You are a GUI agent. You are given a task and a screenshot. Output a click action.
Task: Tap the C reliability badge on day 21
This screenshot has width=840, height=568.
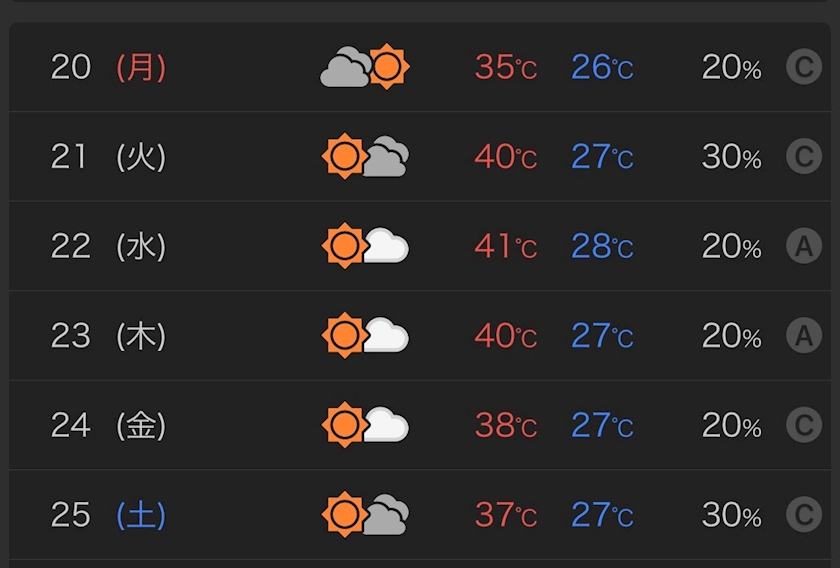(x=804, y=156)
